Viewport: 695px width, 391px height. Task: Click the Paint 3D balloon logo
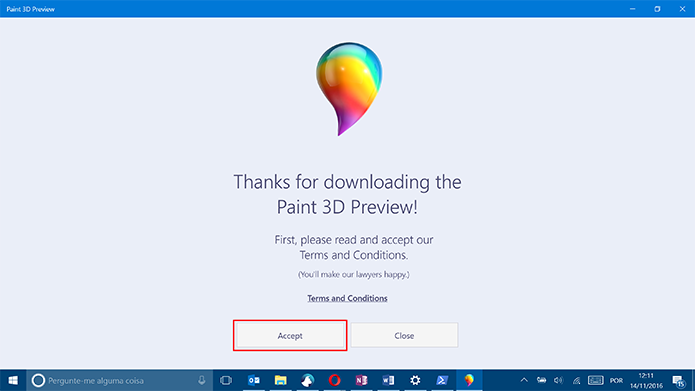tap(349, 89)
